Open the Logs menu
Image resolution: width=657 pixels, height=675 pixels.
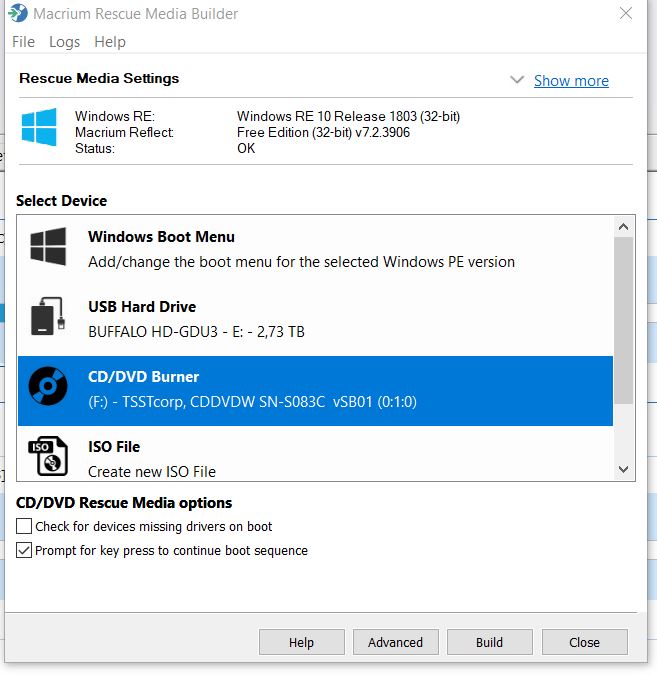coord(65,42)
